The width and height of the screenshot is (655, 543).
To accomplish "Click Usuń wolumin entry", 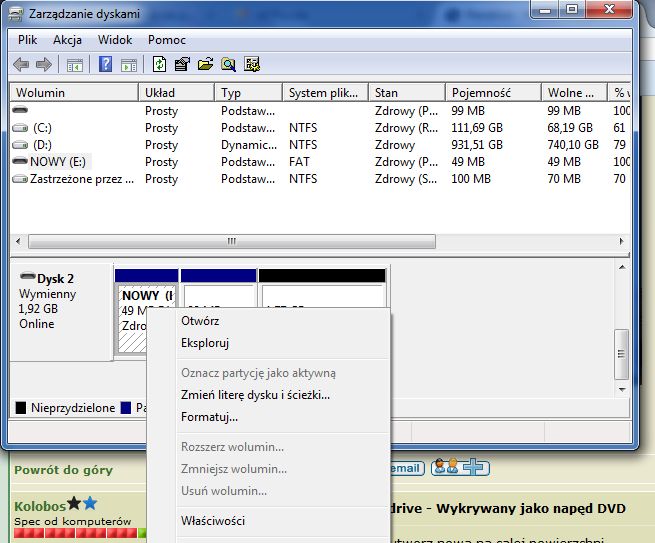I will [x=269, y=491].
